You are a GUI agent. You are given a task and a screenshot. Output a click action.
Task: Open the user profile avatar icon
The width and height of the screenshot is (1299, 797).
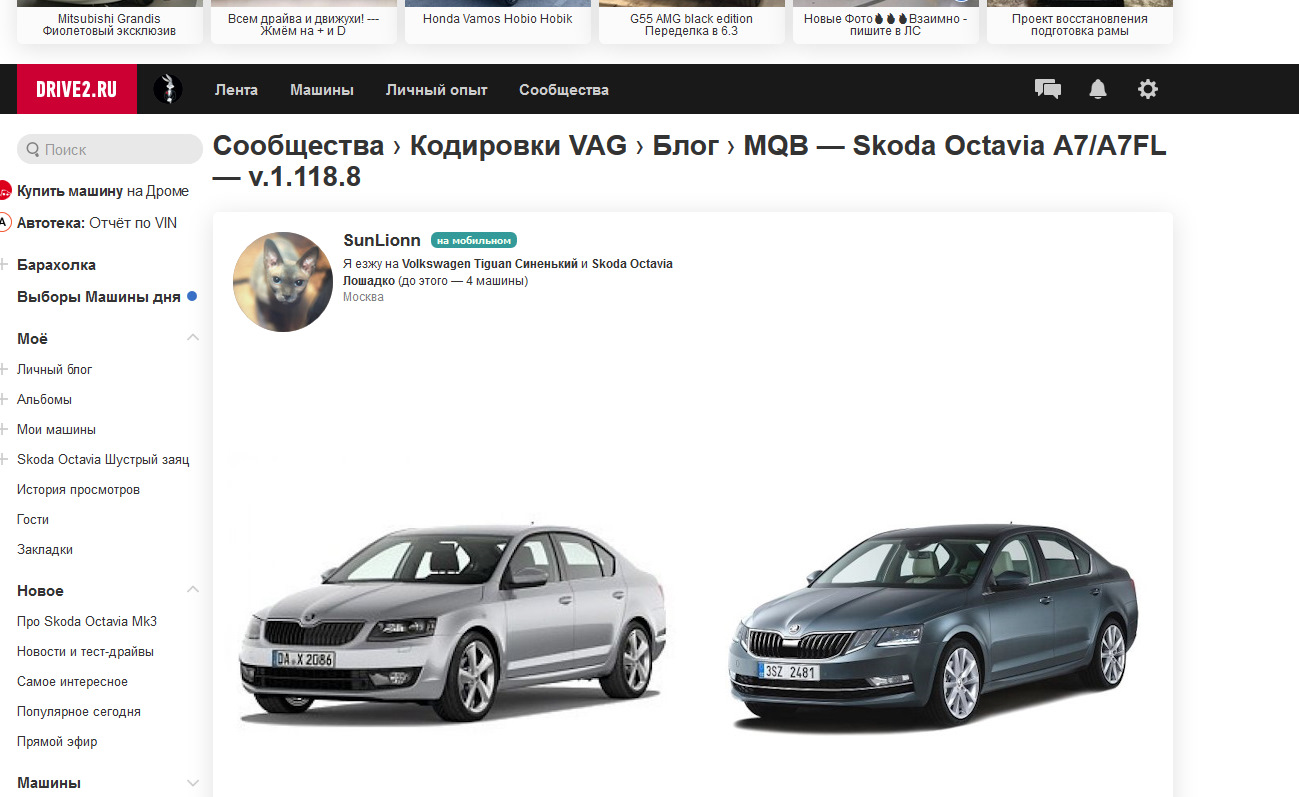[x=168, y=90]
